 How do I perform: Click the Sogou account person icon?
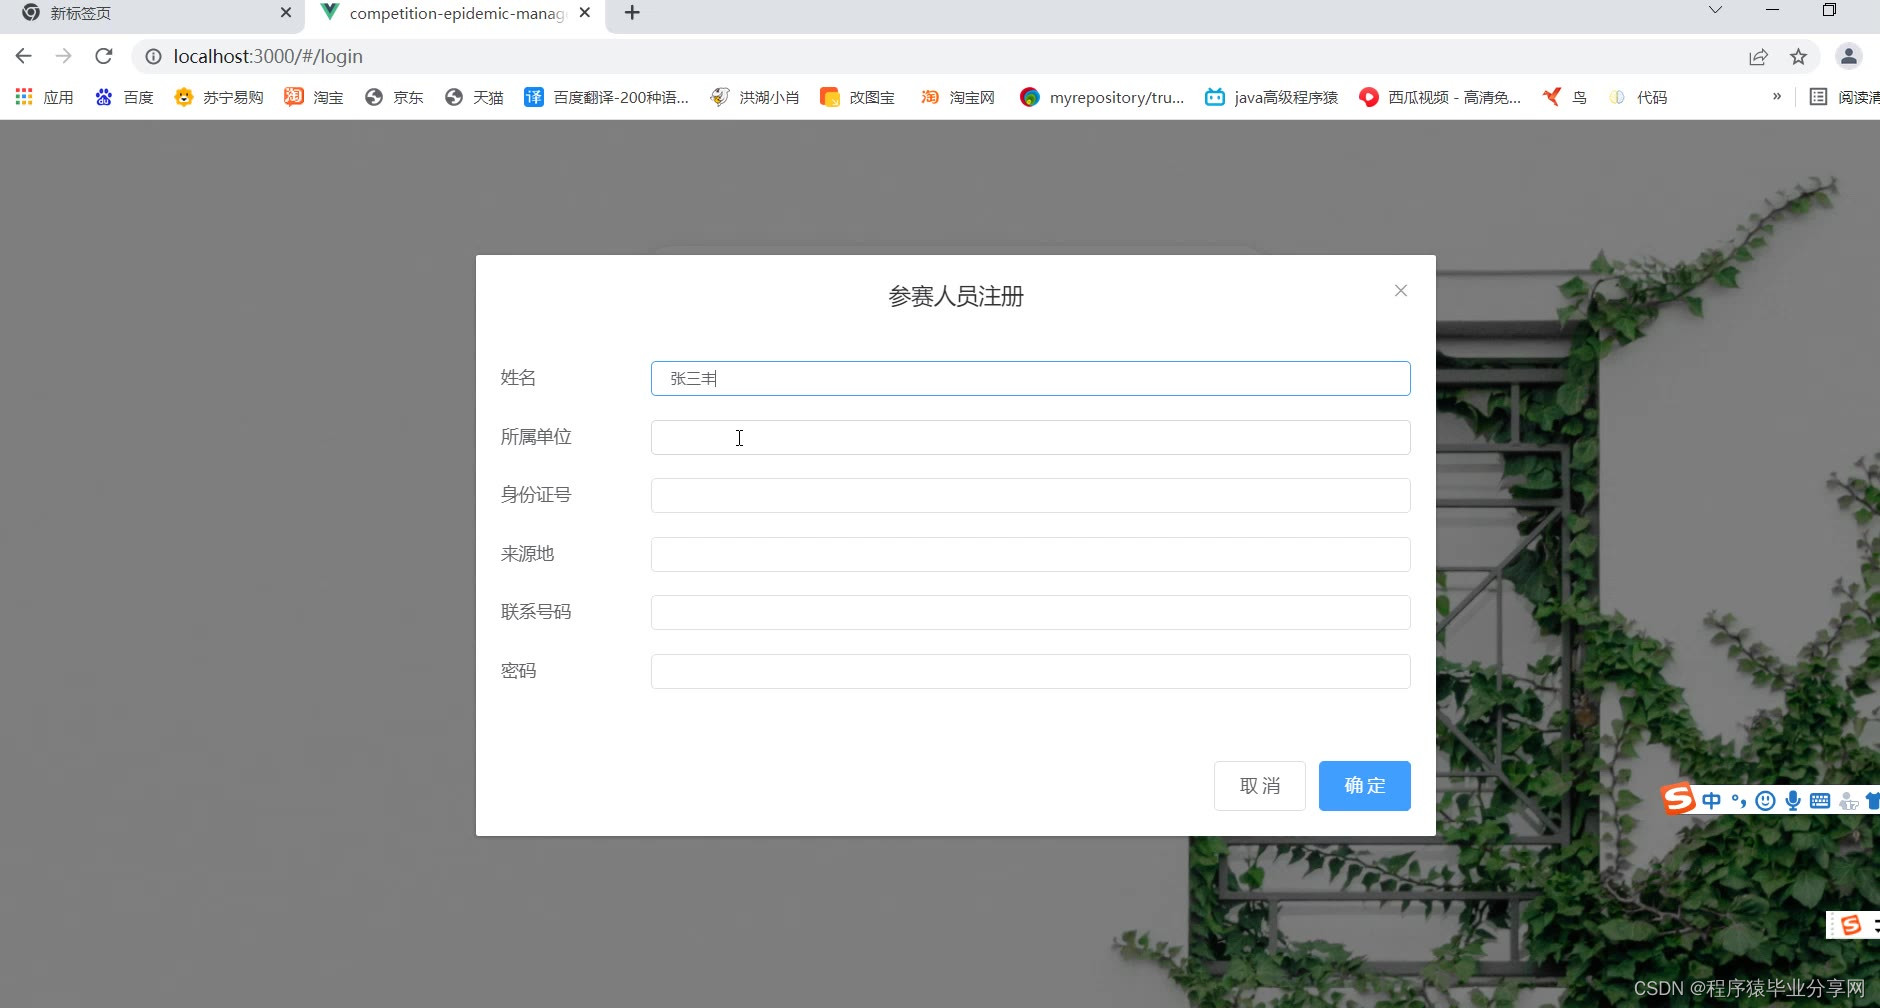click(x=1848, y=800)
